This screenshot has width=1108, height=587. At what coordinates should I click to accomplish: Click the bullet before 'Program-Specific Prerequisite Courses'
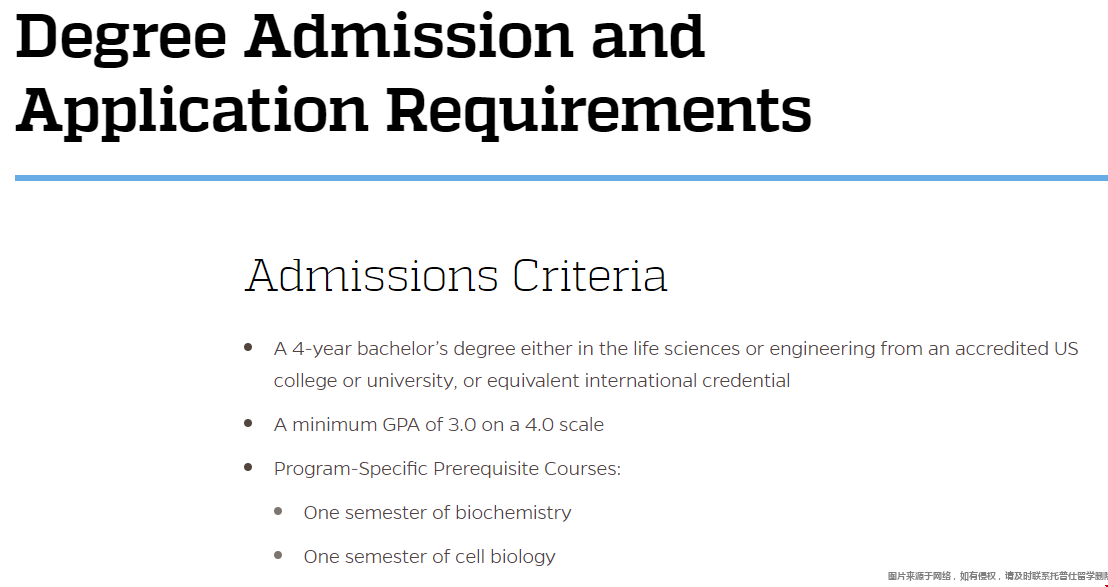248,467
